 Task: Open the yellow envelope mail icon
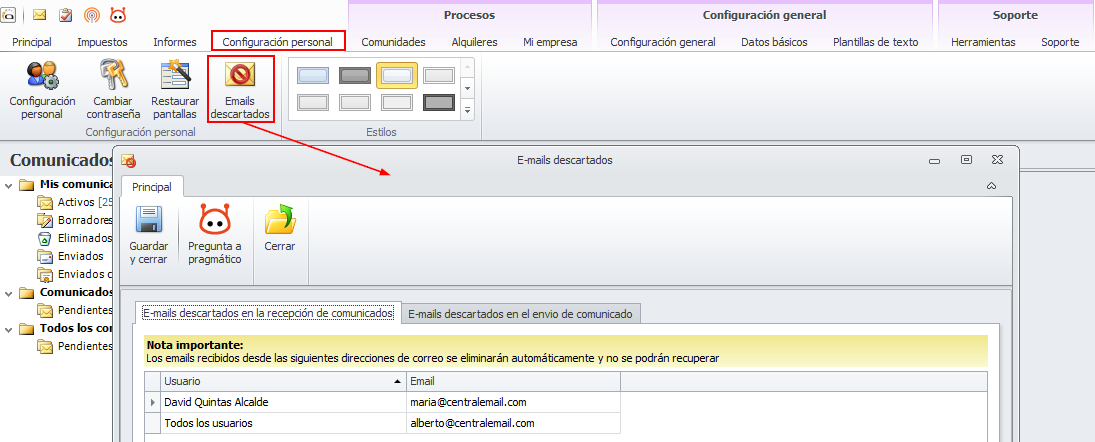pos(40,14)
